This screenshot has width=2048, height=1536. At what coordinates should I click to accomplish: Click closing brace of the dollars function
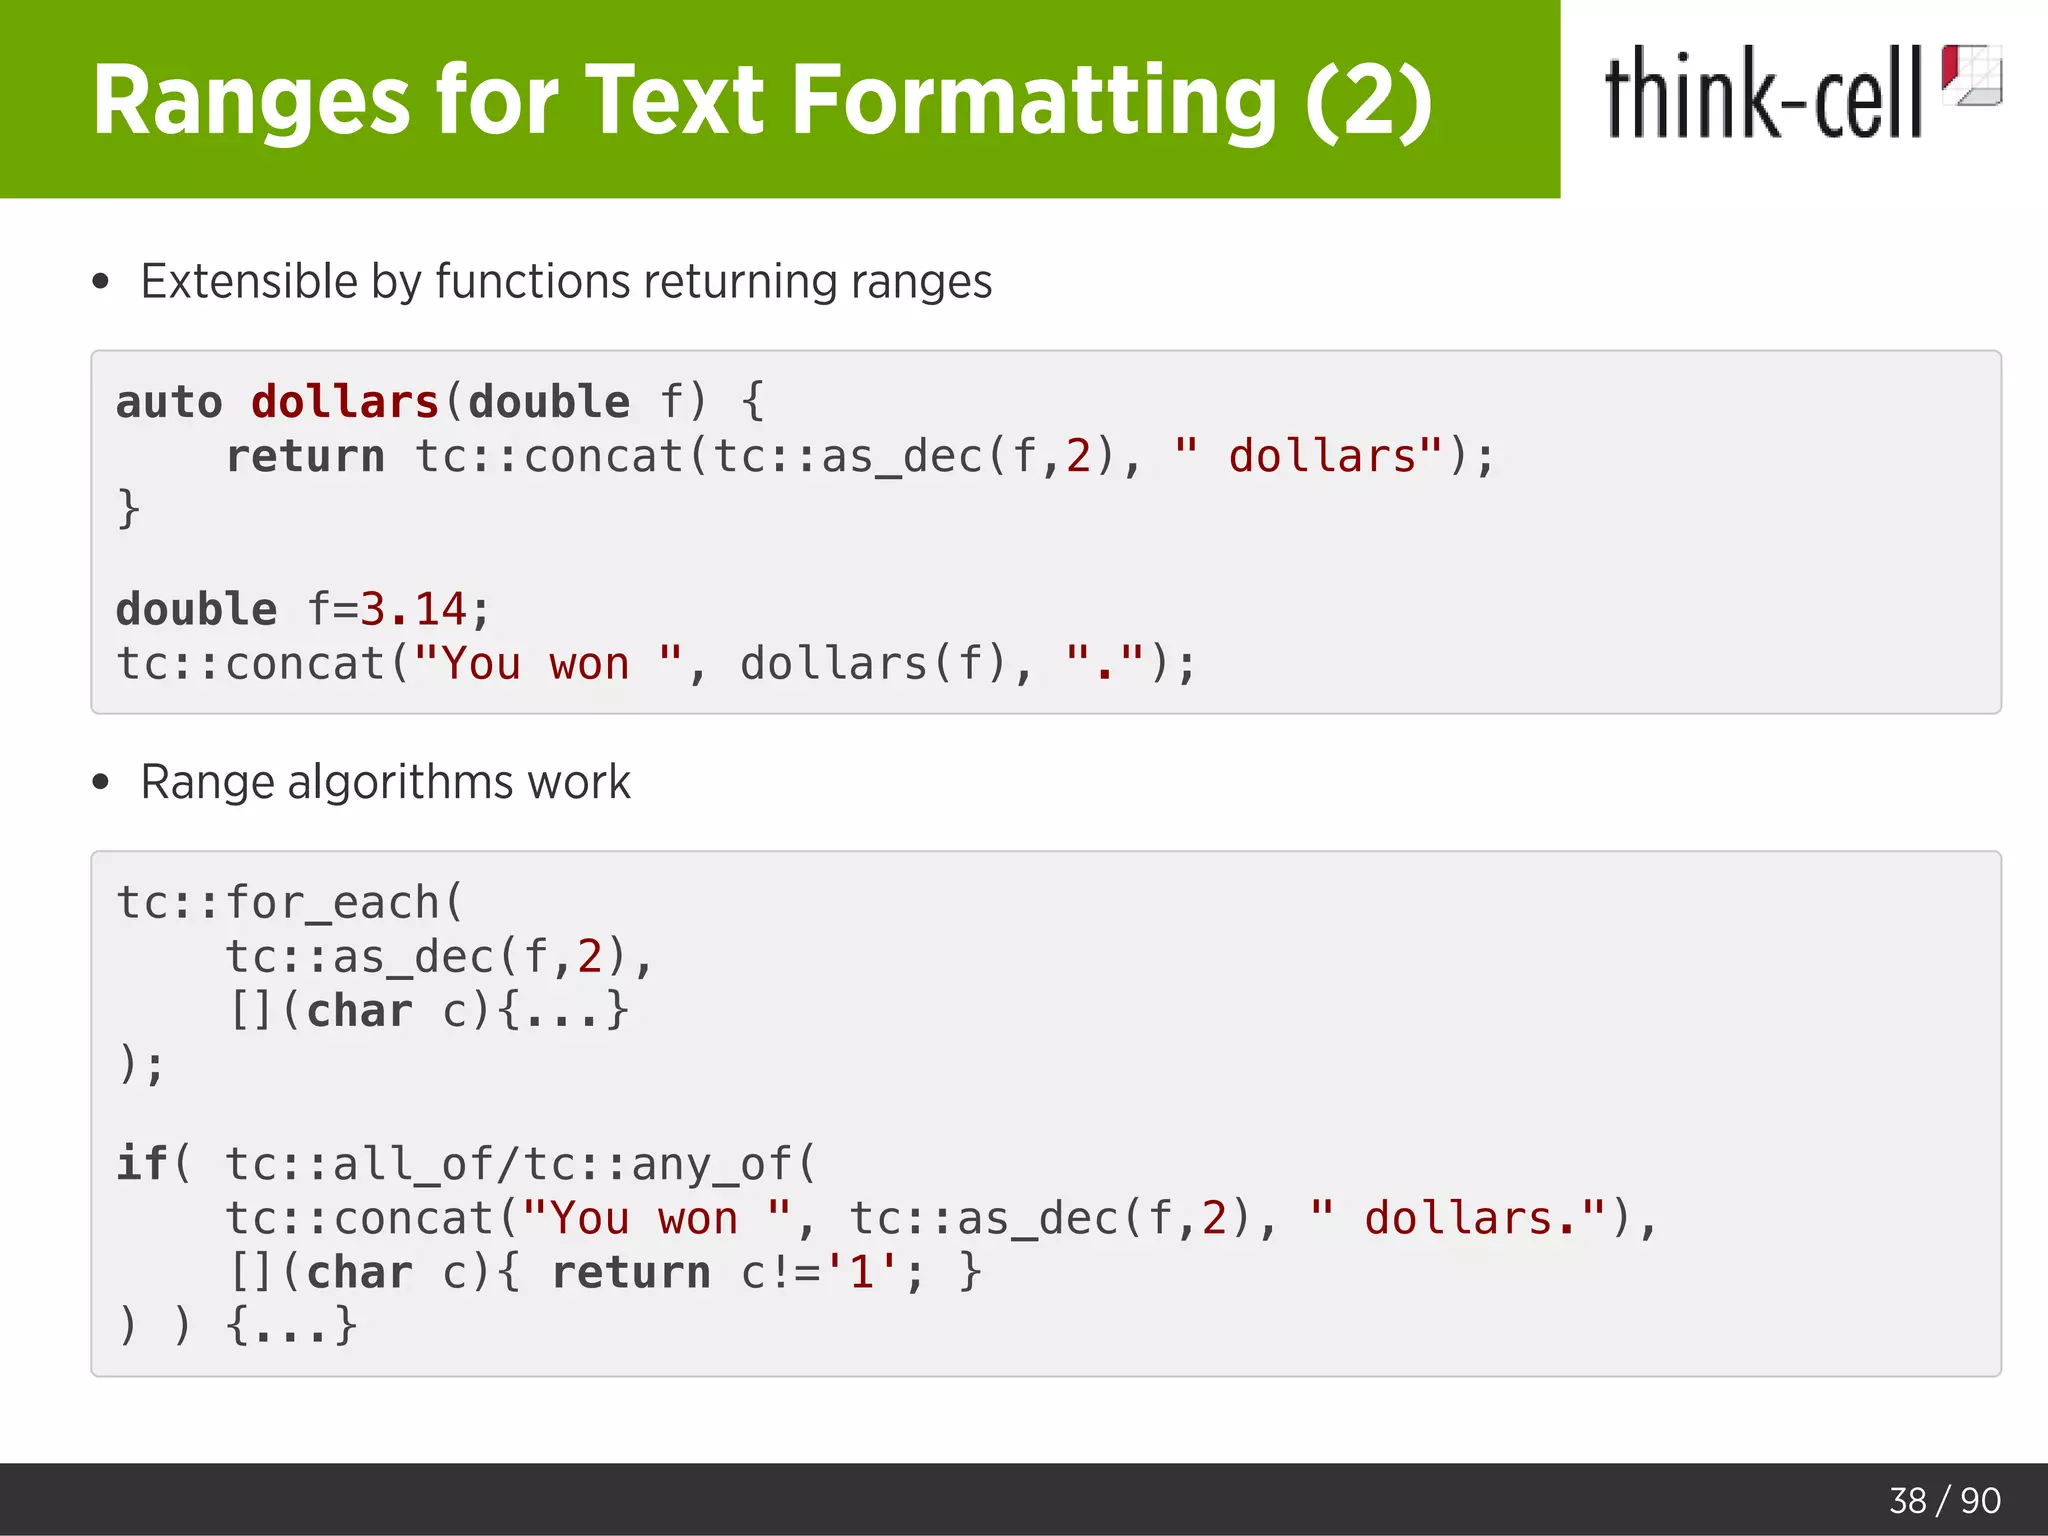128,509
